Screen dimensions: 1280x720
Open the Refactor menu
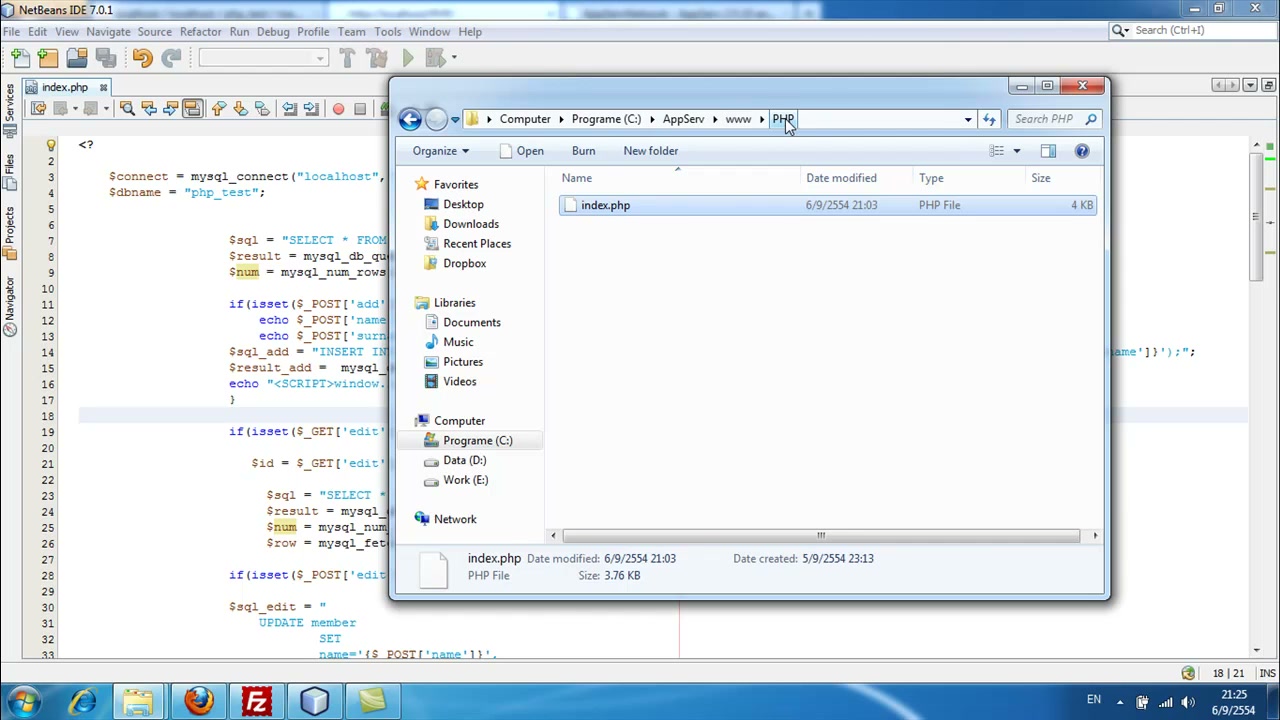pos(200,31)
